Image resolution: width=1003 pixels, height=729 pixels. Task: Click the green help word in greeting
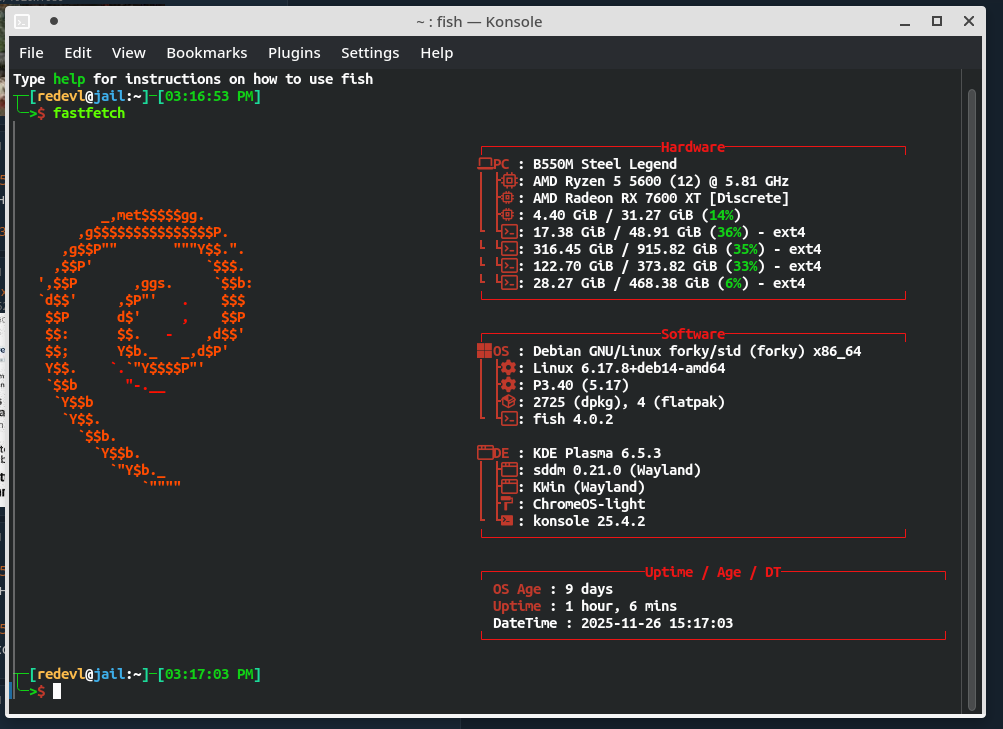[x=69, y=79]
